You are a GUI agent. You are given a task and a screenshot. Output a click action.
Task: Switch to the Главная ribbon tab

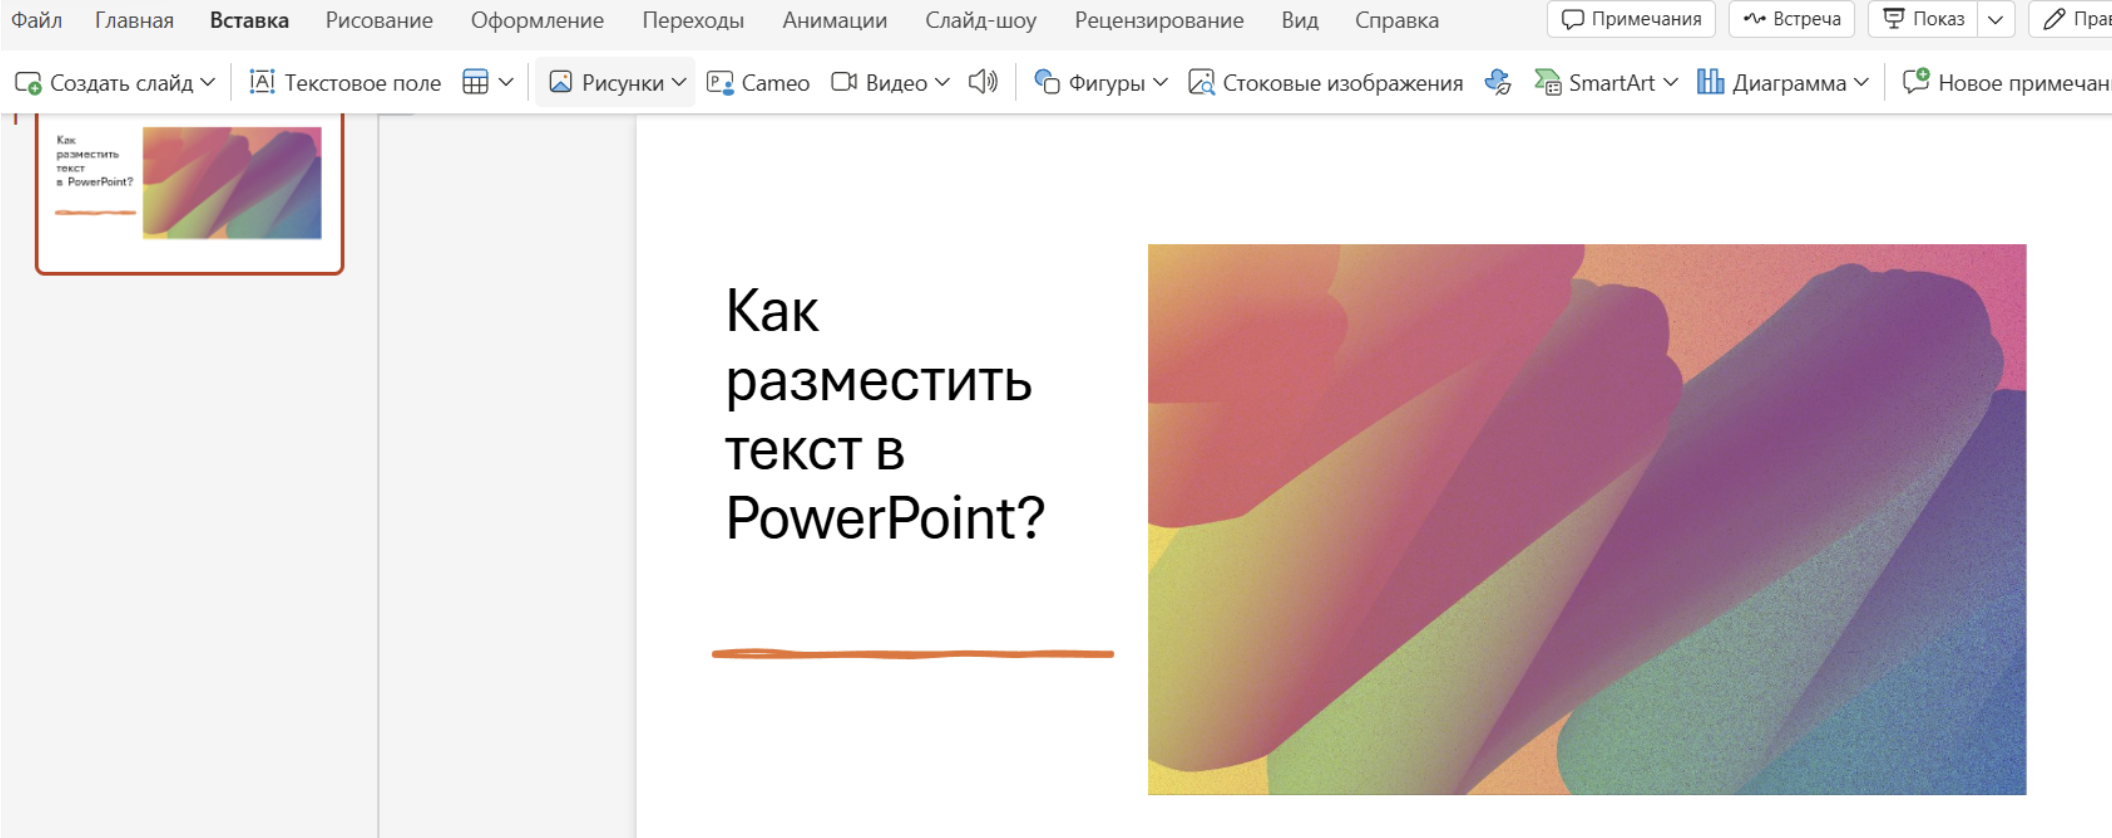(134, 20)
